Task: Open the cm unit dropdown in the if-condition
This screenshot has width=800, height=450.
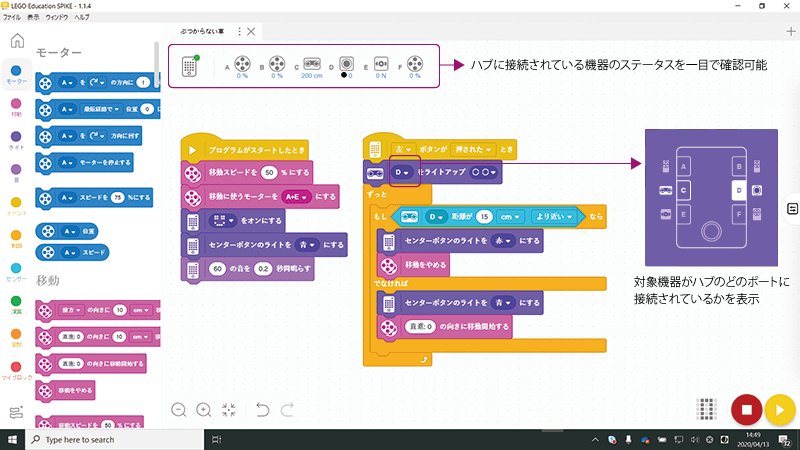Action: pos(510,216)
